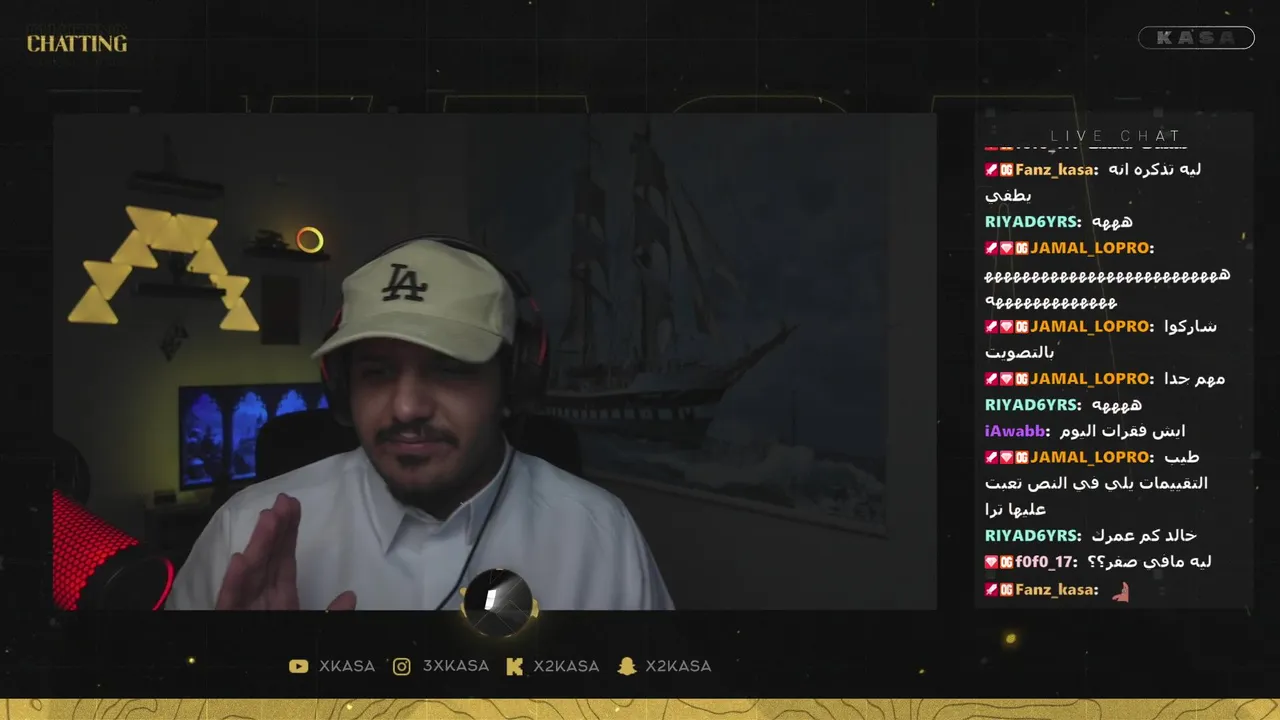This screenshot has height=720, width=1280.
Task: Click the Kick K icon
Action: (x=515, y=666)
